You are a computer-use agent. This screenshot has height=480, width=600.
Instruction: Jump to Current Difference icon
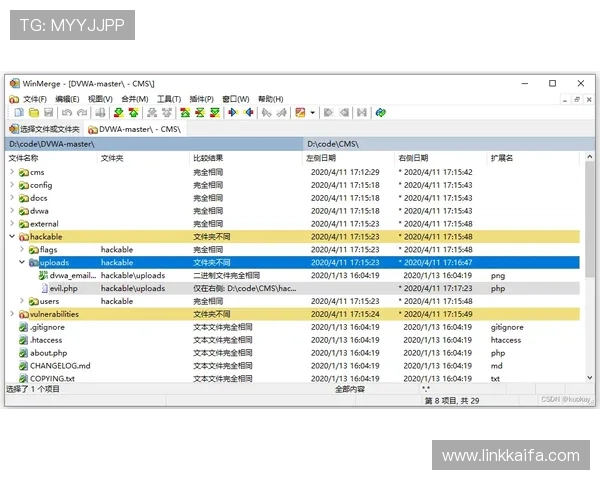(200, 113)
